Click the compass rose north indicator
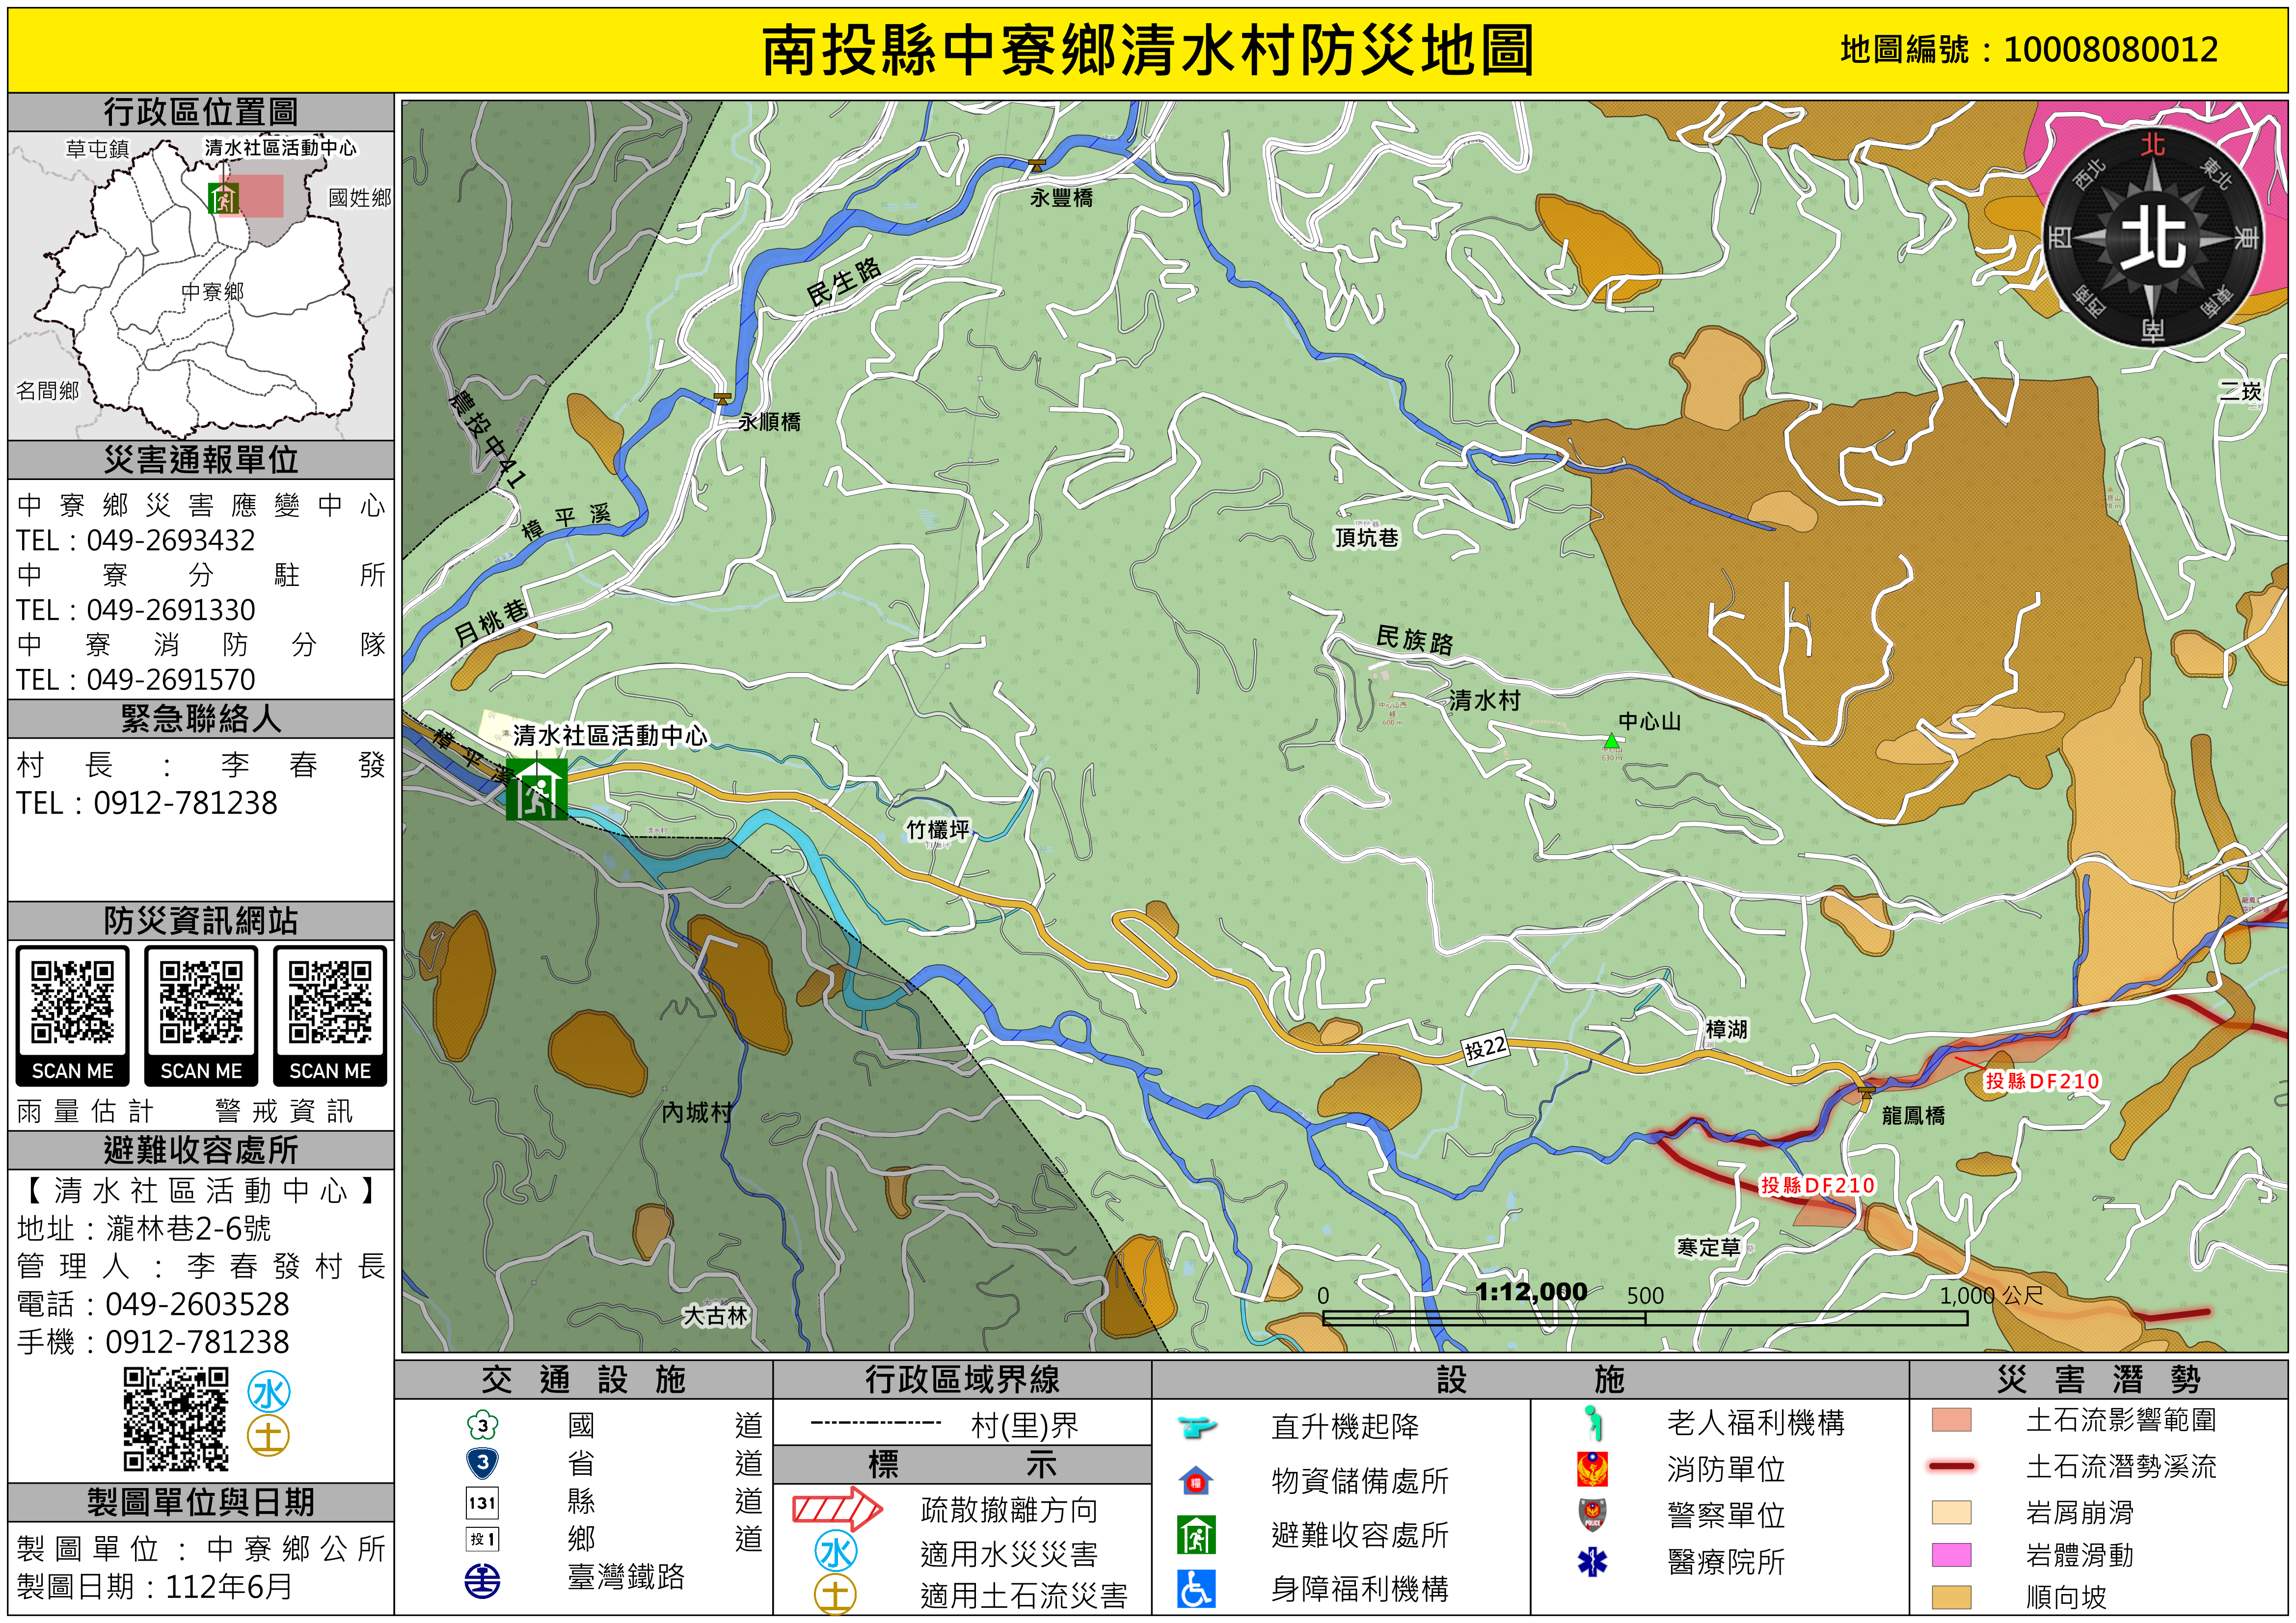This screenshot has height=1623, width=2296. [2152, 238]
